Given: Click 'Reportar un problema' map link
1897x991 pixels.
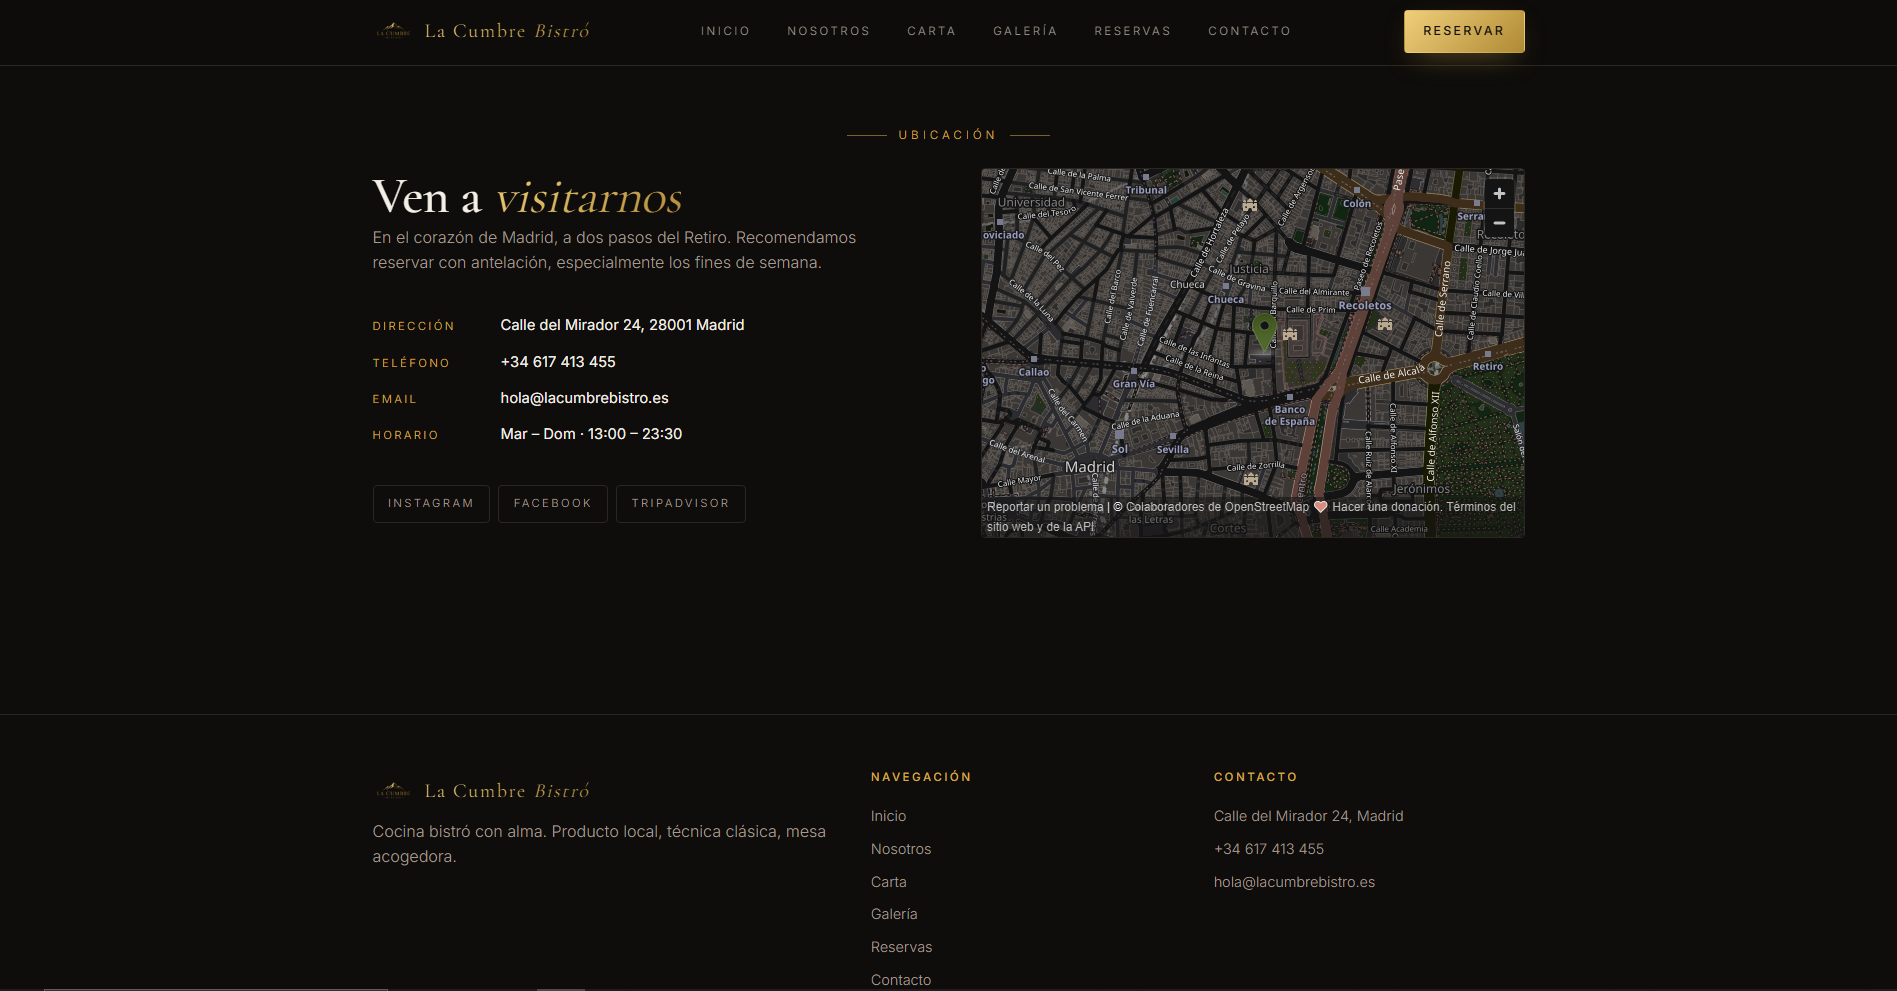Looking at the screenshot, I should [1045, 507].
